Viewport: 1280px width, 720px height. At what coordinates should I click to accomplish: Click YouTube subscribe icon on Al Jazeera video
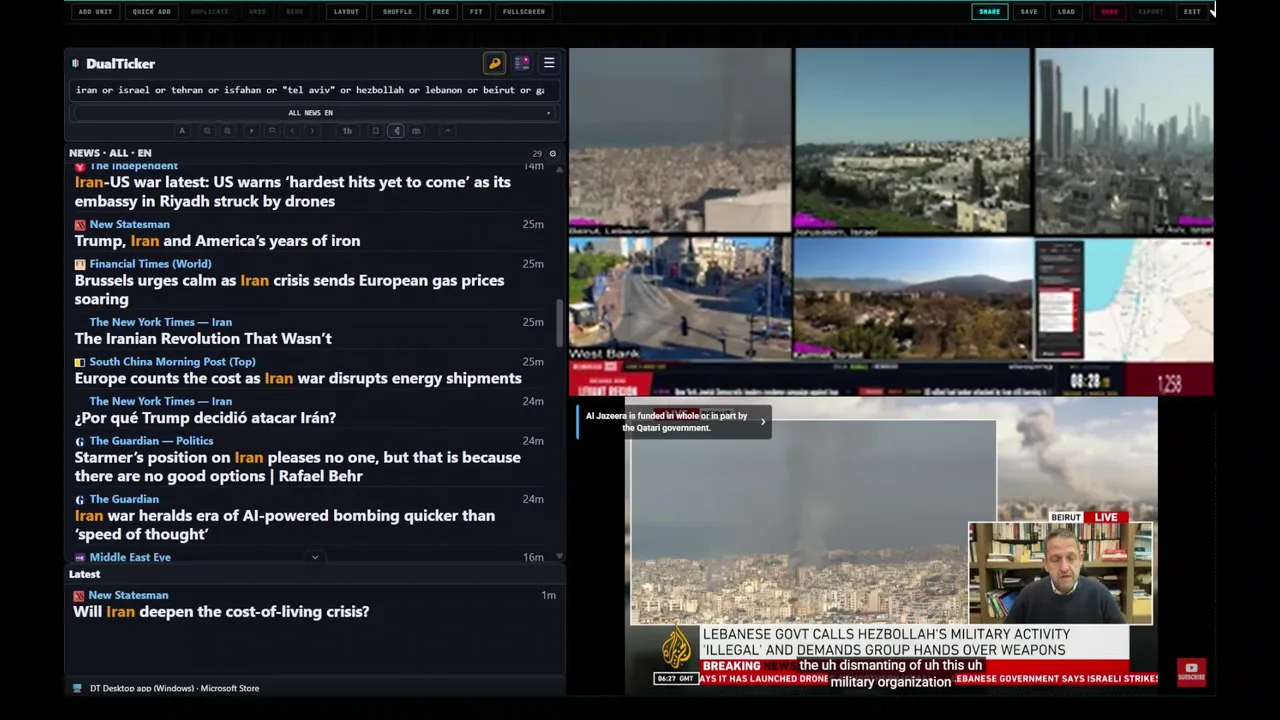click(x=1191, y=672)
